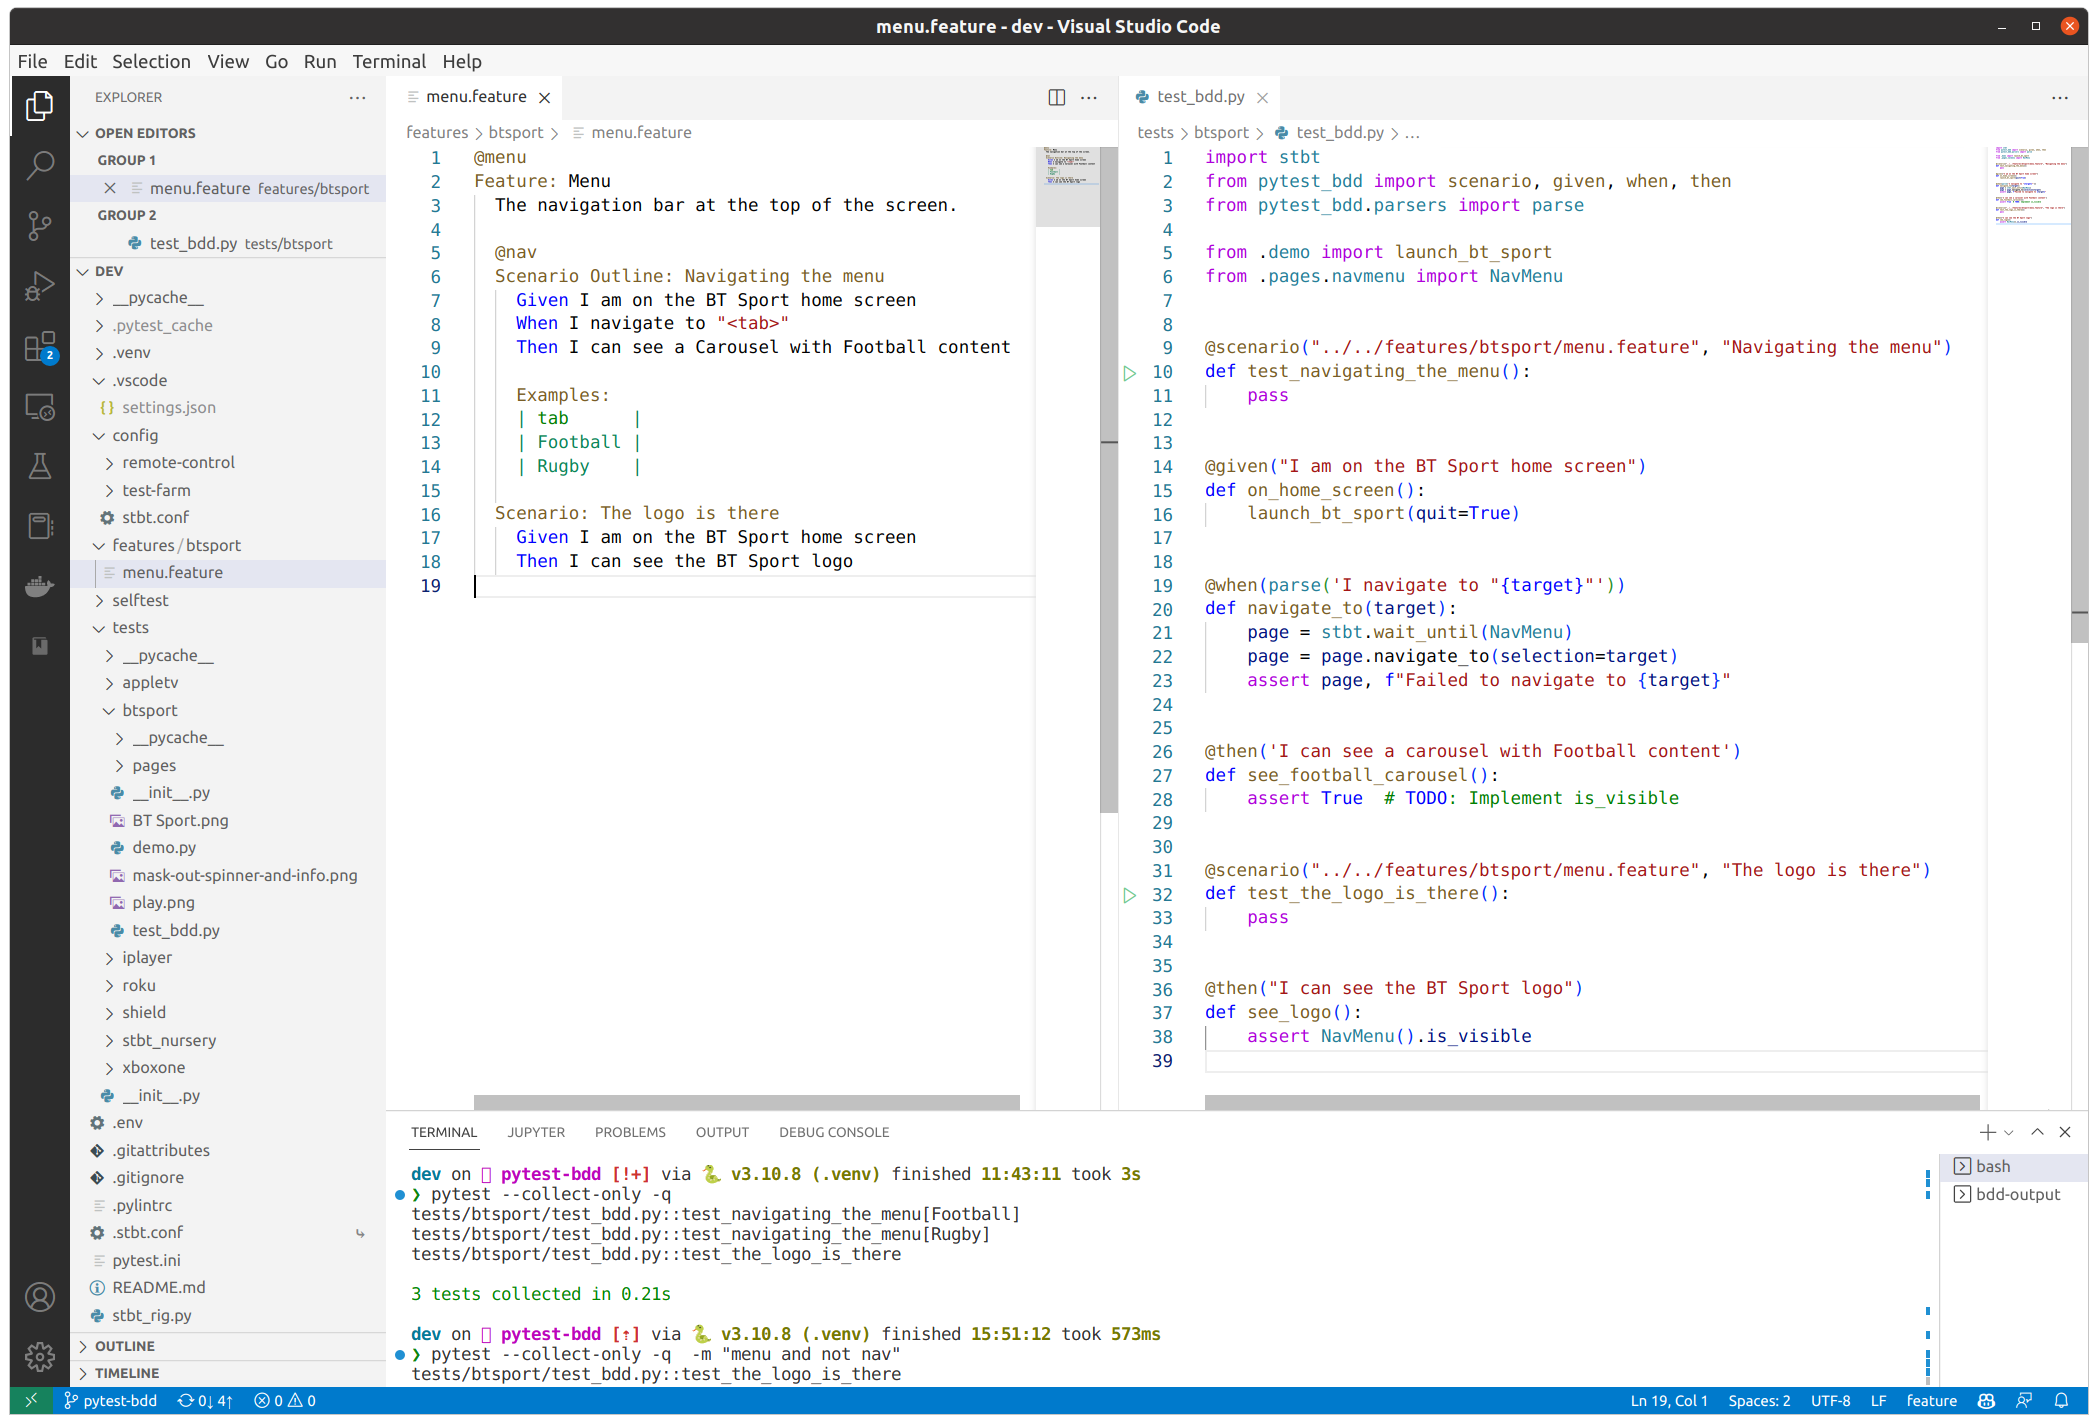Close menu.feature in Open Editors list
2098x1424 pixels.
coord(110,188)
